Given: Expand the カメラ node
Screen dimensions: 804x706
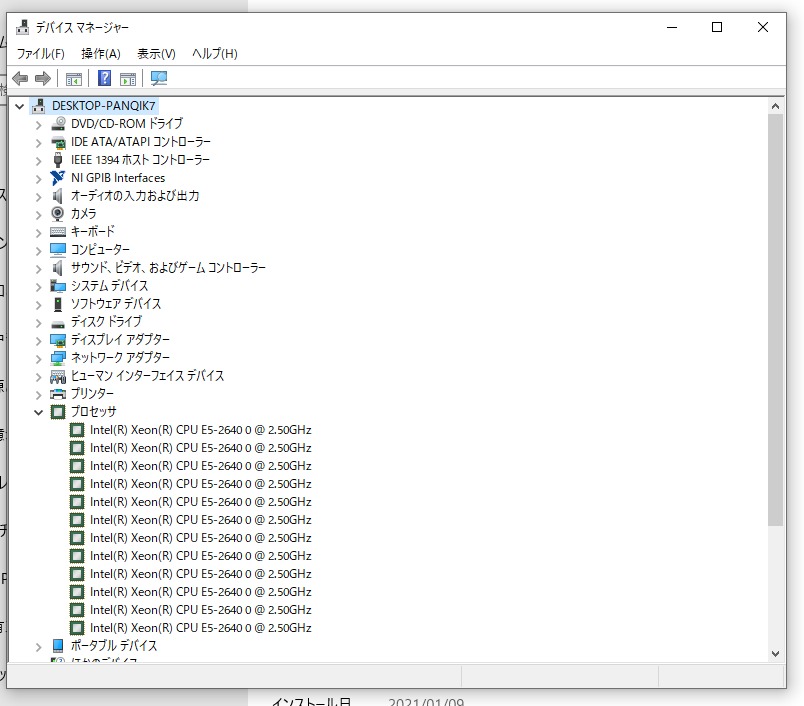Looking at the screenshot, I should click(x=38, y=215).
